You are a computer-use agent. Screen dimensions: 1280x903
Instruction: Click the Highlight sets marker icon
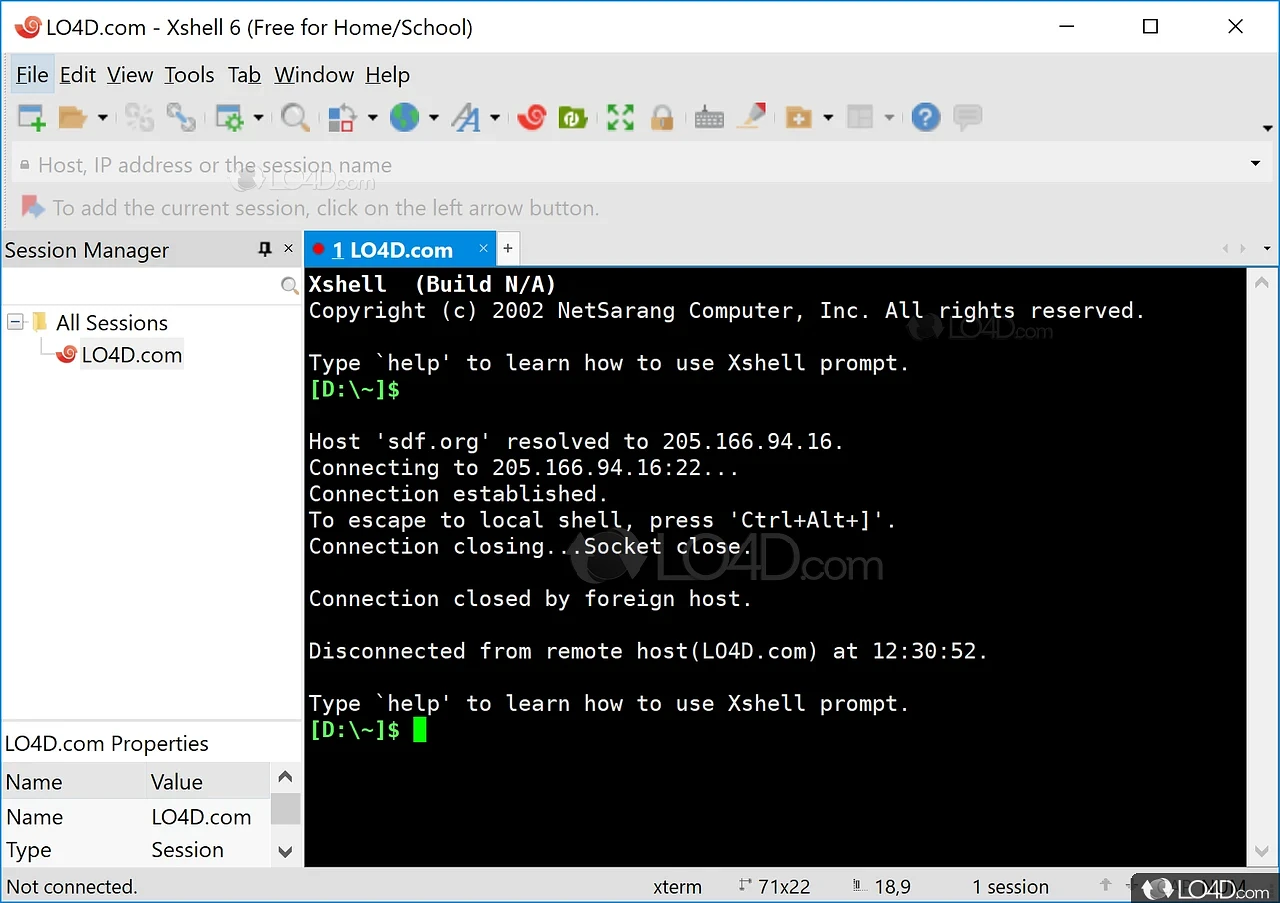tap(752, 118)
